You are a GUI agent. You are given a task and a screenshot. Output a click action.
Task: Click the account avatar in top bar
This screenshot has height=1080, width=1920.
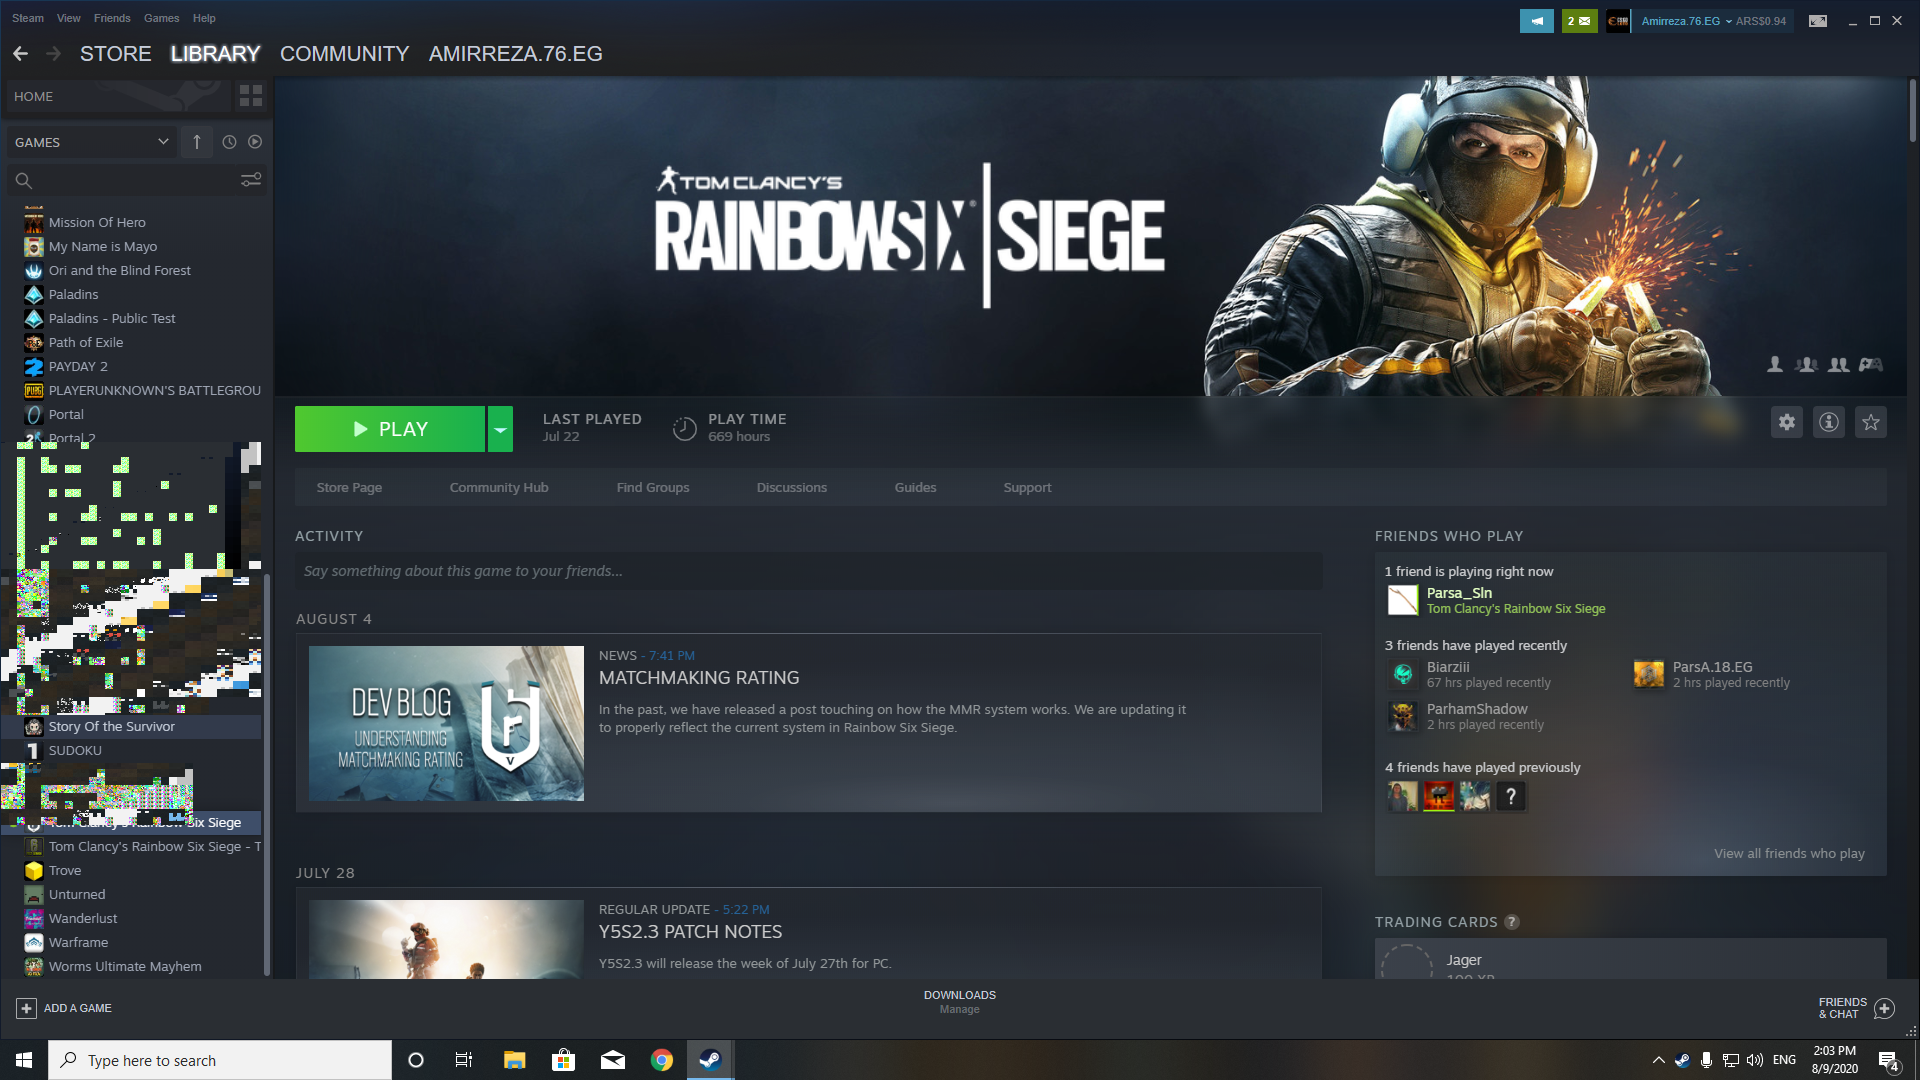pyautogui.click(x=1618, y=21)
